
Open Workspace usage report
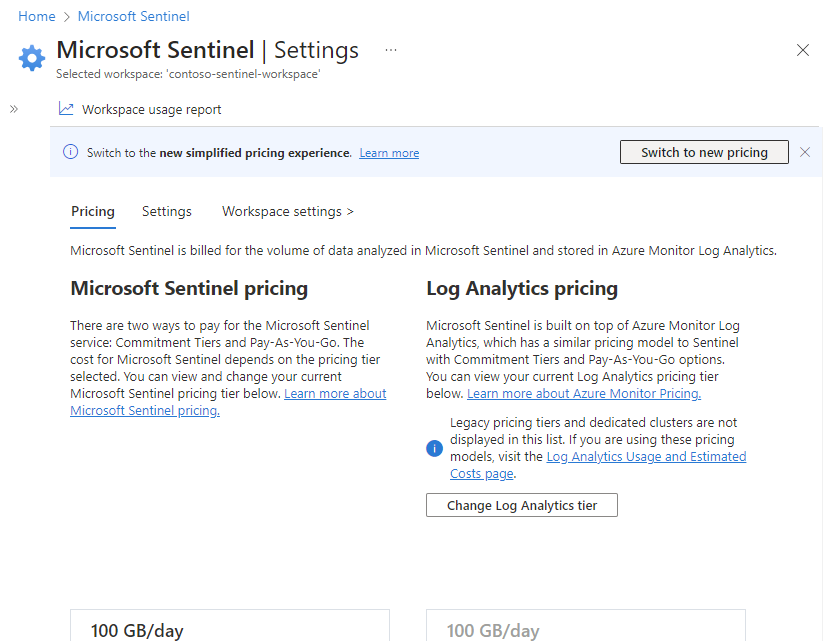(x=151, y=110)
